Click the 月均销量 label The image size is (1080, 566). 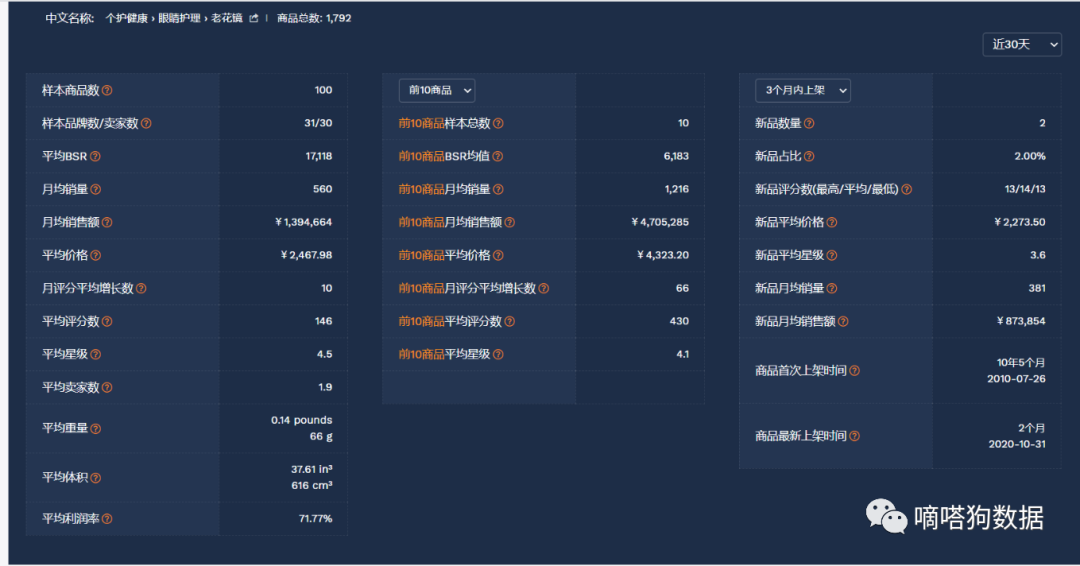click(65, 189)
